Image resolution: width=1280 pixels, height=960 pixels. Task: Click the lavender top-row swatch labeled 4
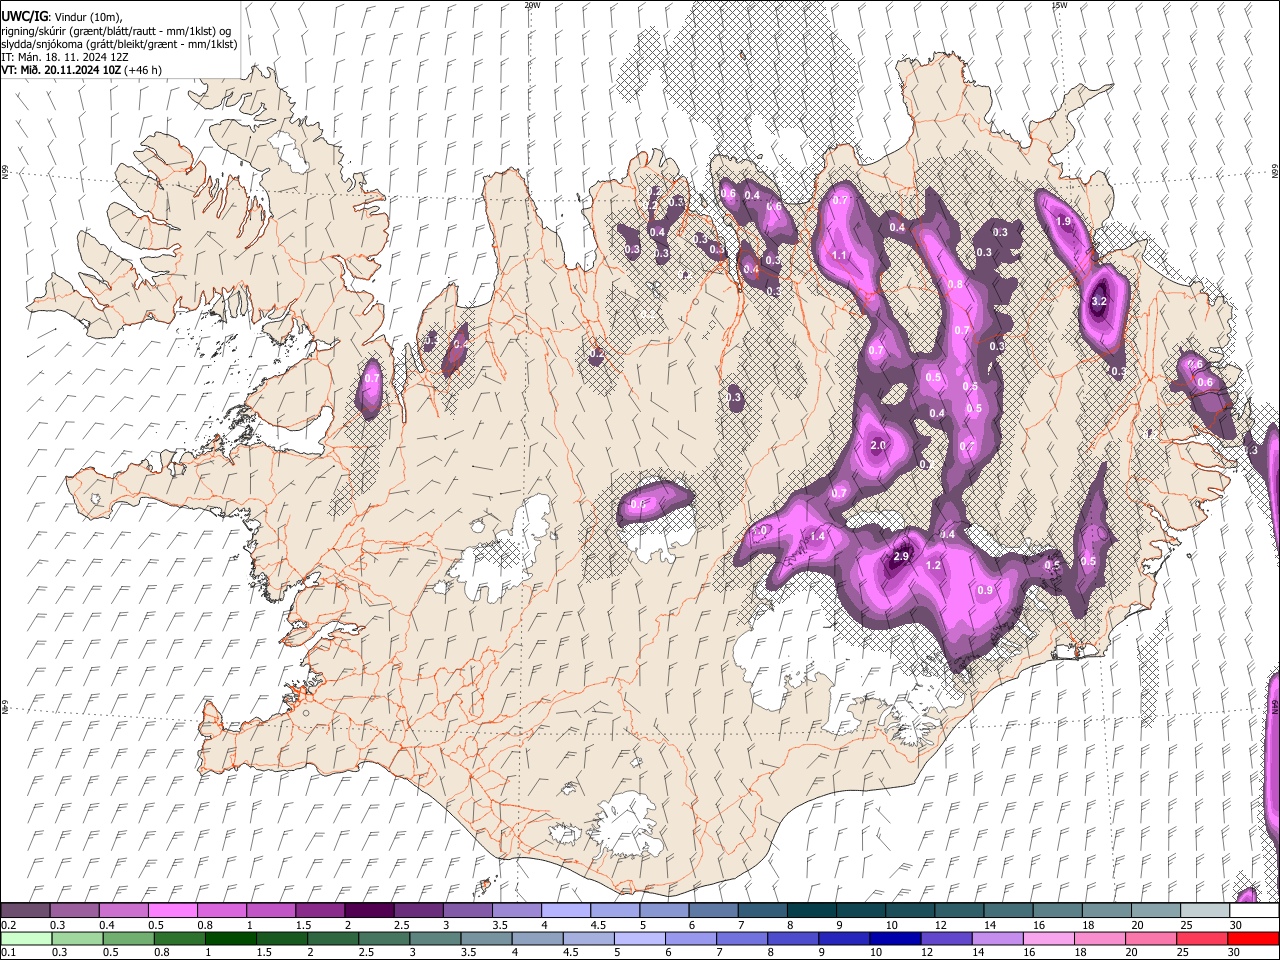pos(565,911)
